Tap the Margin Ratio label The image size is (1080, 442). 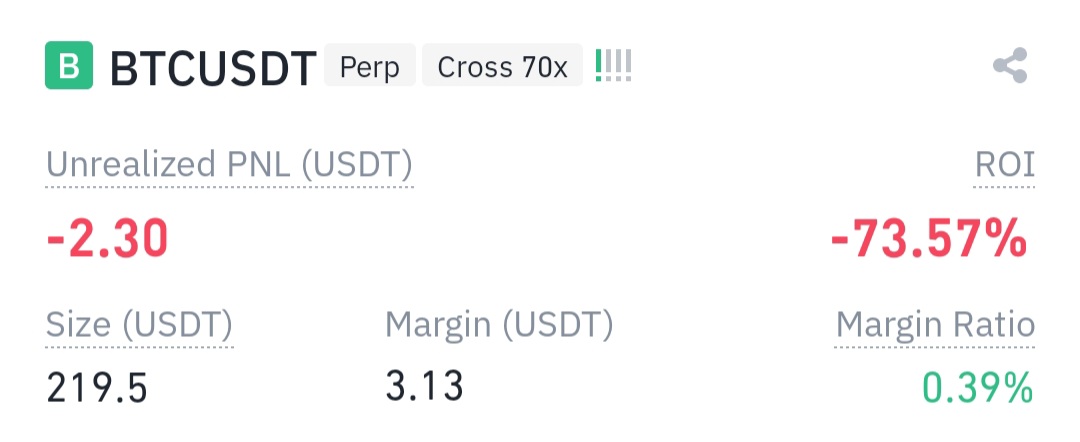pos(935,326)
